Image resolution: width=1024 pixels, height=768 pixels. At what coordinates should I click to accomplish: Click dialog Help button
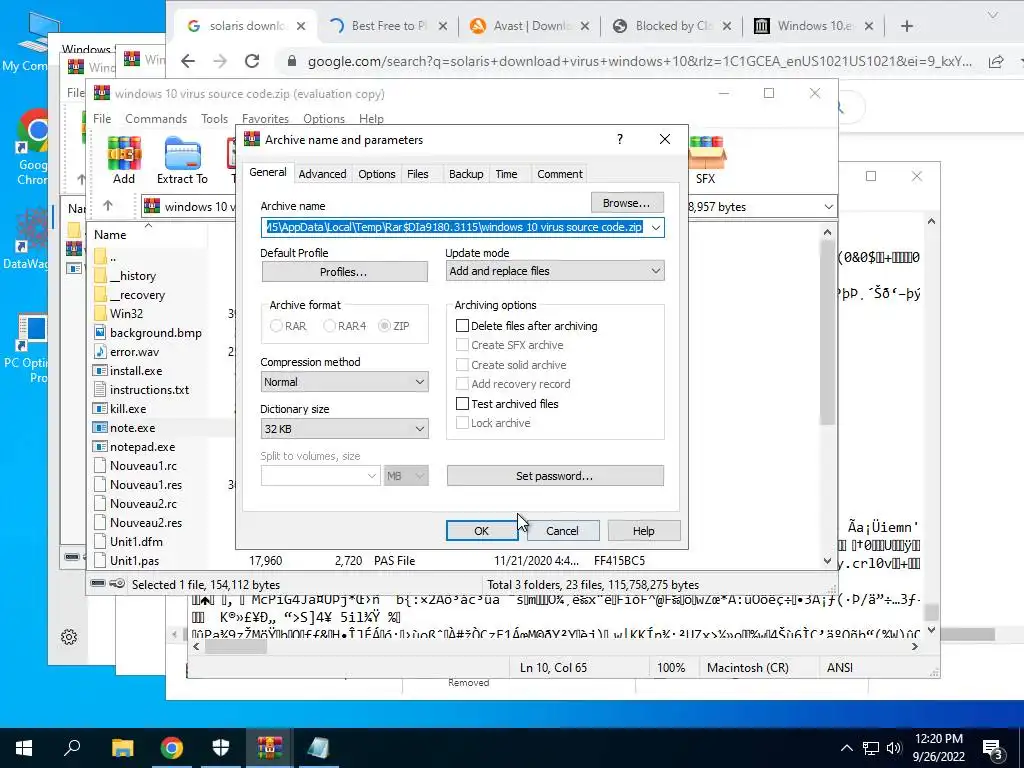[643, 531]
